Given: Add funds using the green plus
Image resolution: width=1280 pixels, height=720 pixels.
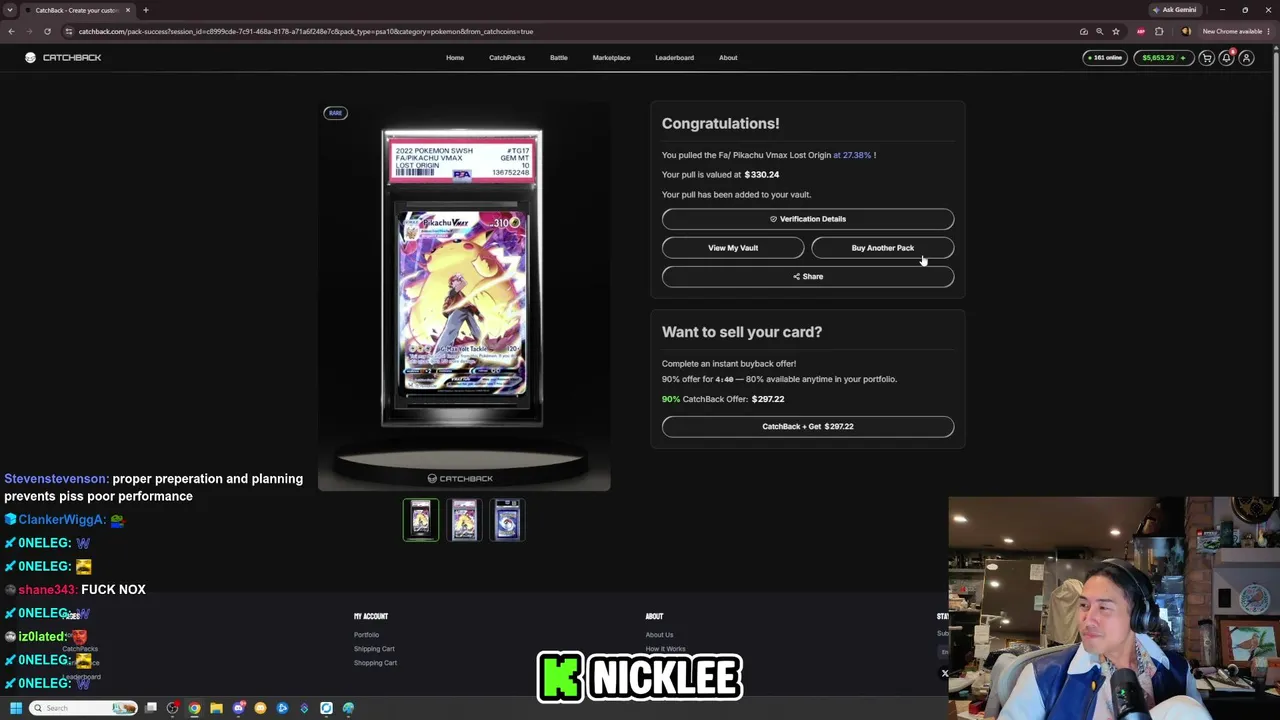Looking at the screenshot, I should pyautogui.click(x=1183, y=58).
